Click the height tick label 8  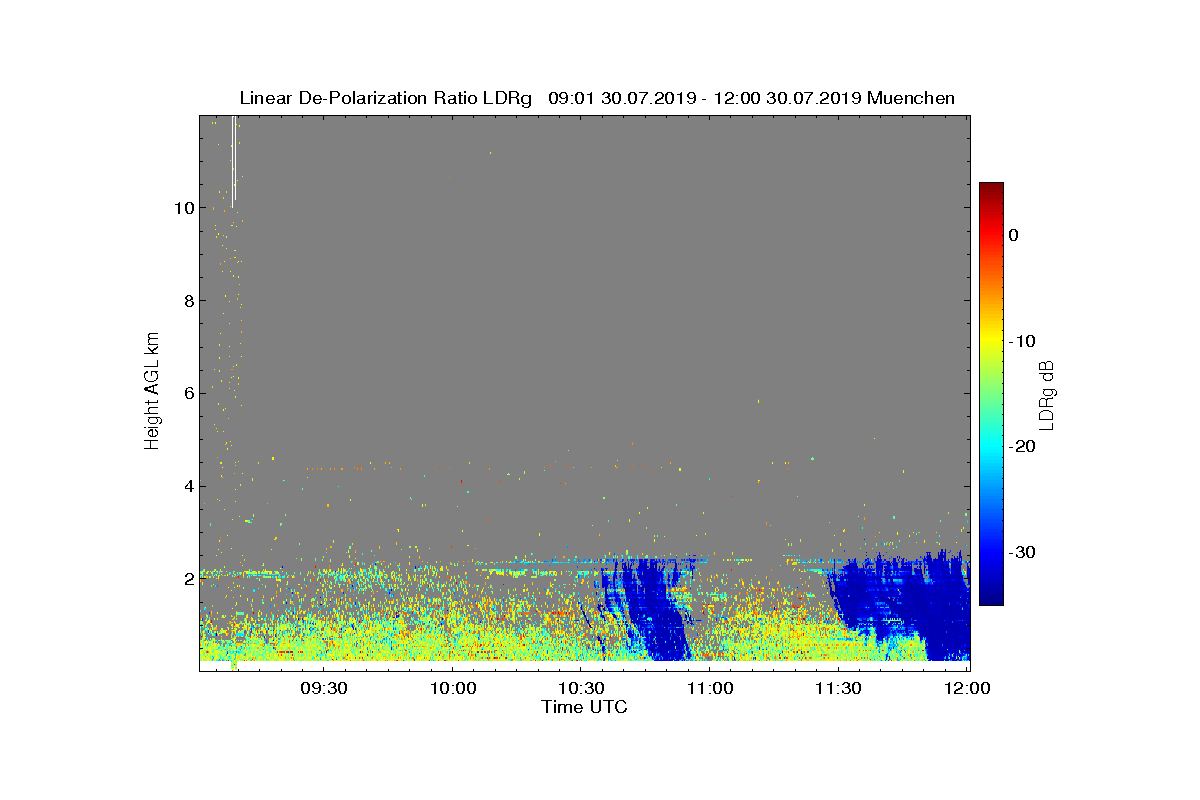(x=188, y=301)
